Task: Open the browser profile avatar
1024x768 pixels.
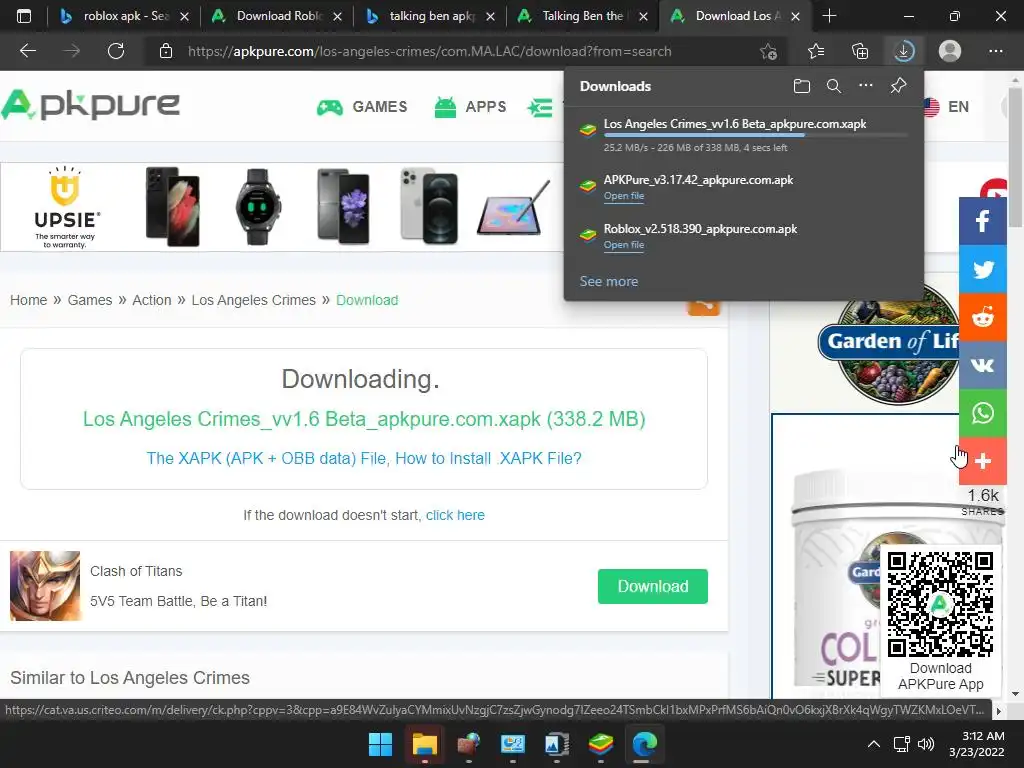Action: [950, 51]
